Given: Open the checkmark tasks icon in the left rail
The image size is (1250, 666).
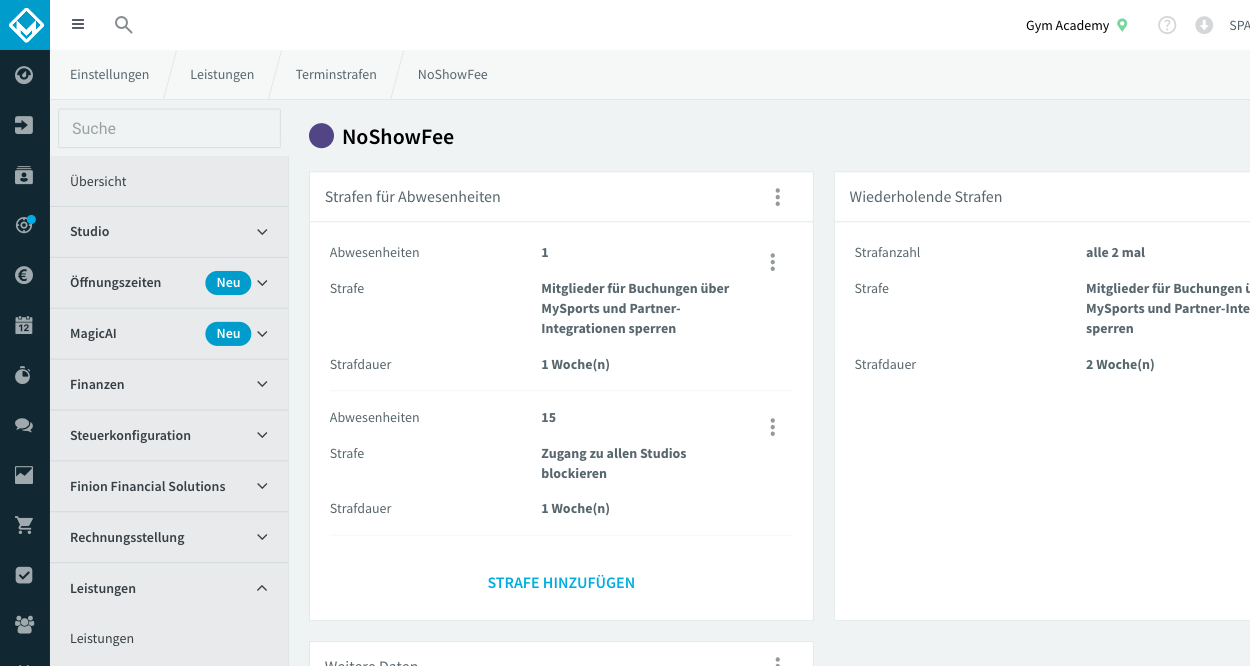Looking at the screenshot, I should pos(25,575).
